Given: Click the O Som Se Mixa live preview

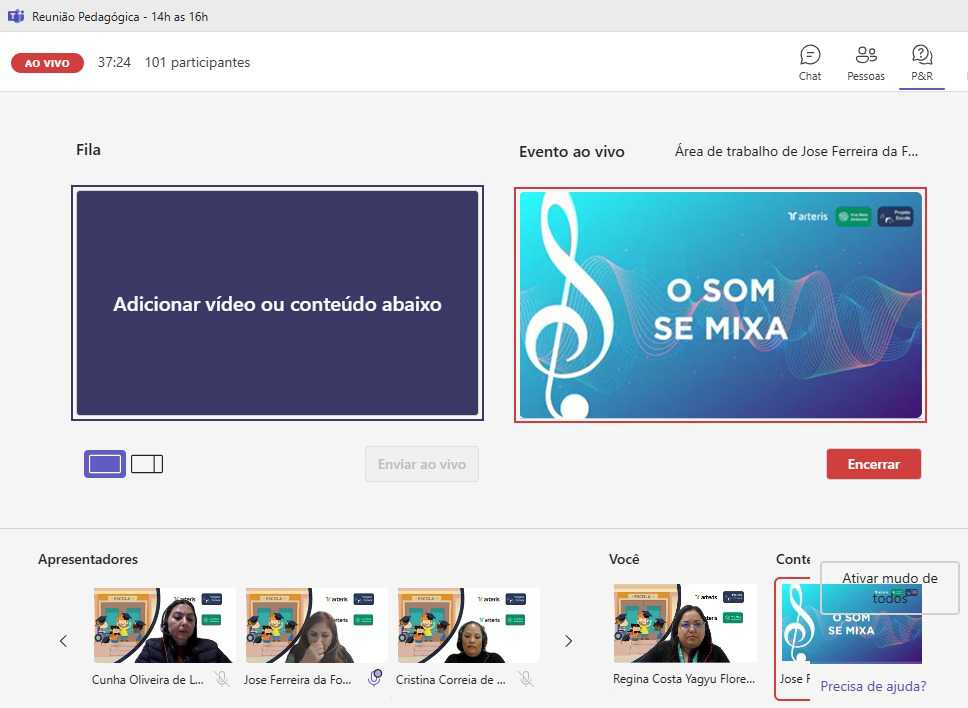Looking at the screenshot, I should point(720,304).
